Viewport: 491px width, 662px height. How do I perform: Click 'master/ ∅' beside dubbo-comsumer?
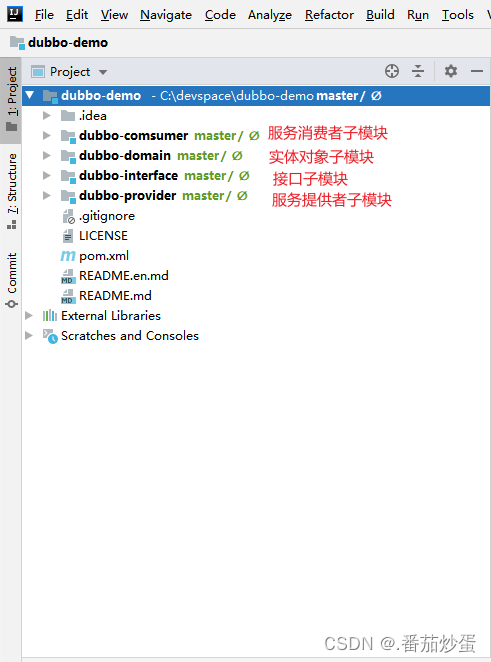(226, 136)
